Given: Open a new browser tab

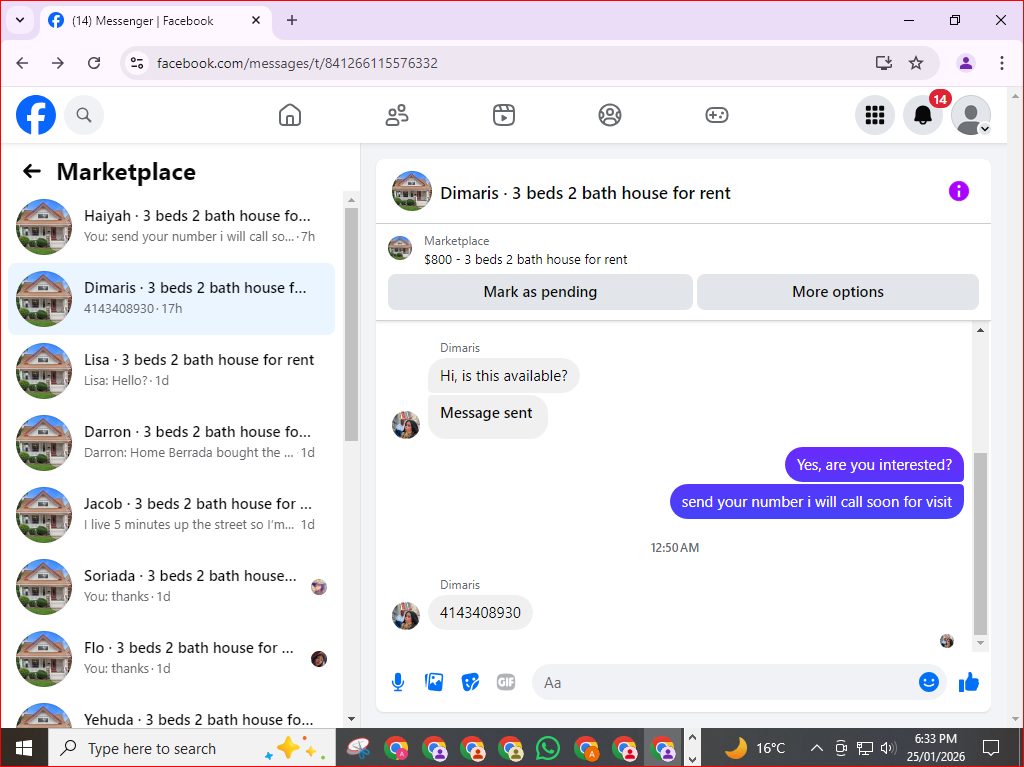Looking at the screenshot, I should (292, 20).
